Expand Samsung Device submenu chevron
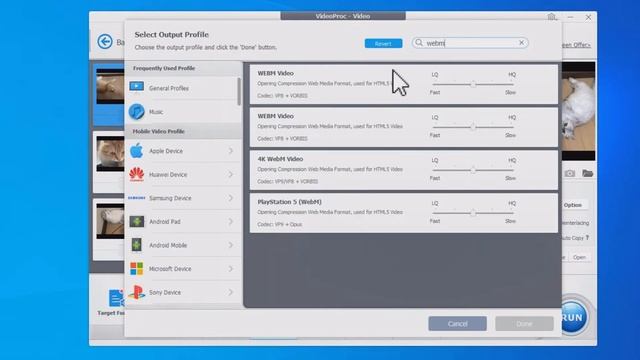Image resolution: width=640 pixels, height=360 pixels. pos(231,198)
